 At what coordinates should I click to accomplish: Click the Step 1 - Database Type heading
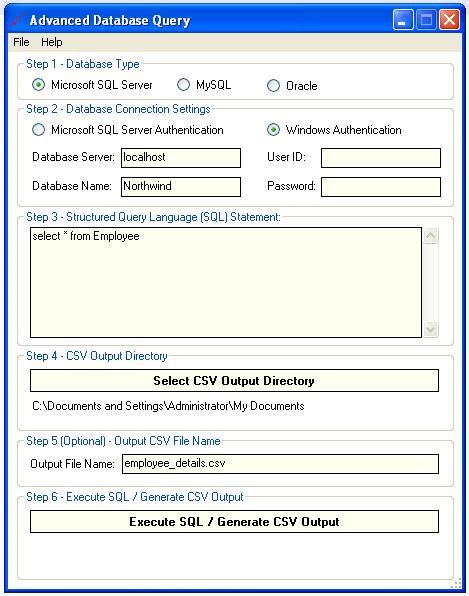pyautogui.click(x=83, y=64)
